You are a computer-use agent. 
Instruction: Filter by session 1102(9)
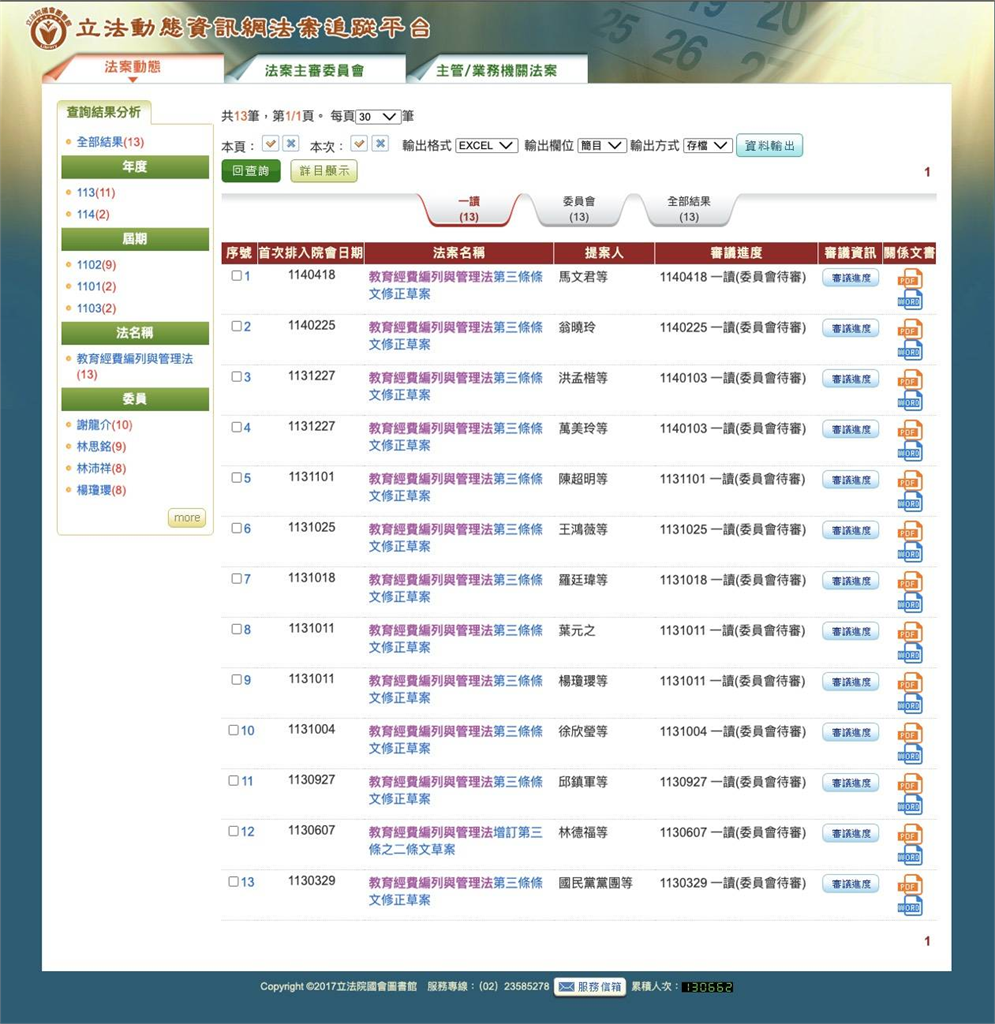[96, 264]
